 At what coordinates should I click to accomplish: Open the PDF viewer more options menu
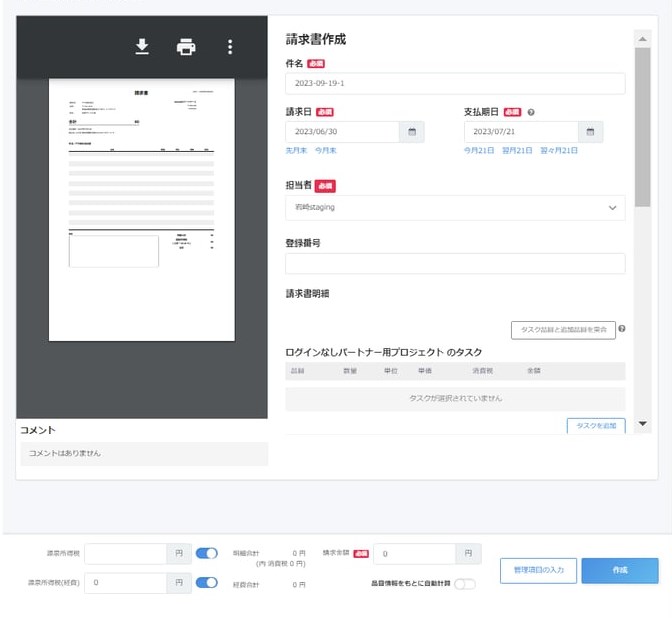click(x=230, y=47)
